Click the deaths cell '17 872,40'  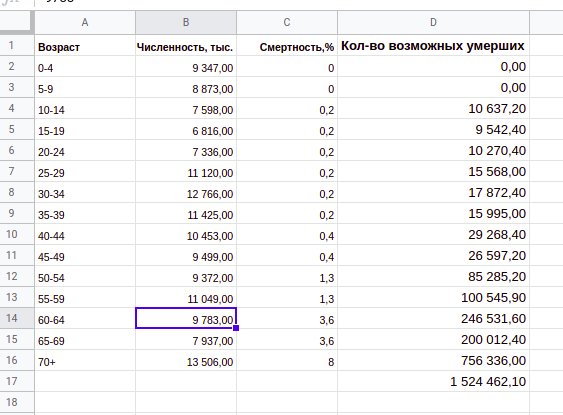tap(433, 192)
